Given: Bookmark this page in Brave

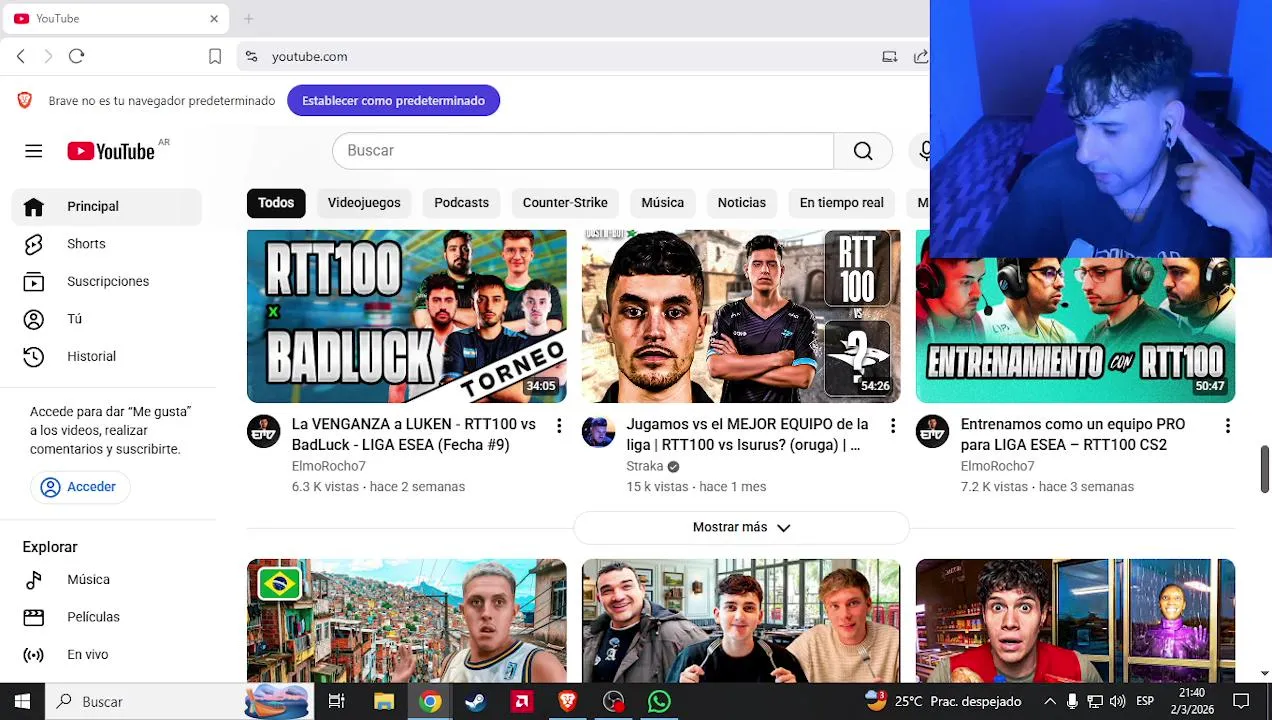Looking at the screenshot, I should 215,57.
